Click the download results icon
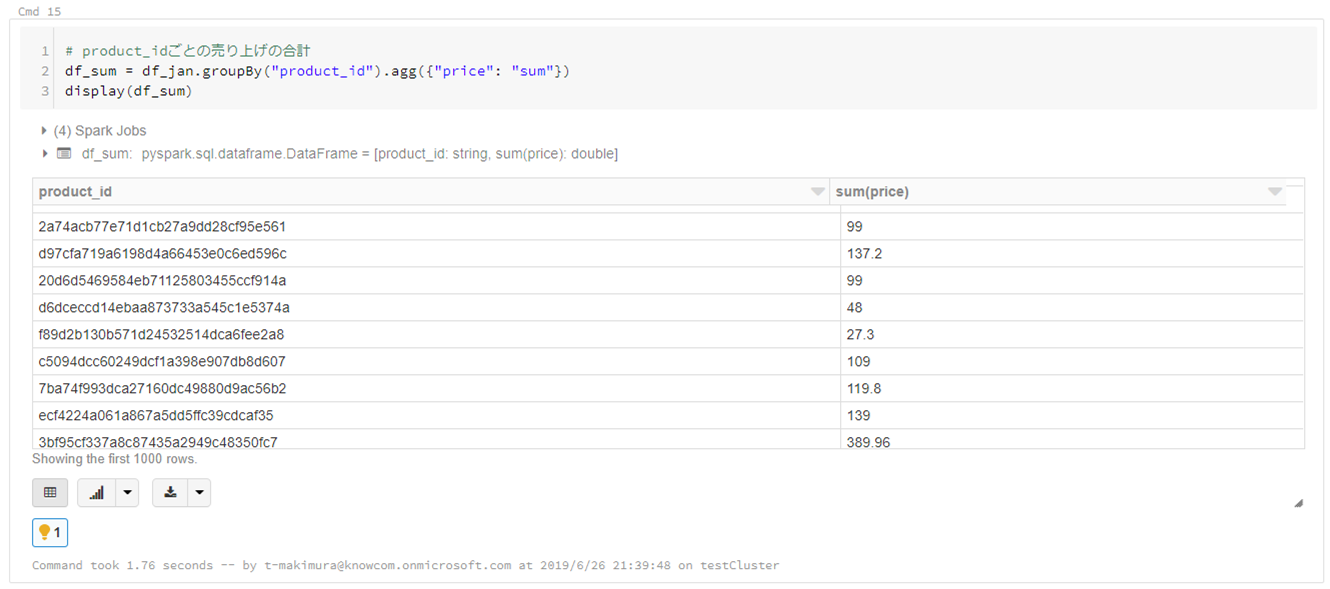Image resolution: width=1330 pixels, height=589 pixels. [170, 492]
